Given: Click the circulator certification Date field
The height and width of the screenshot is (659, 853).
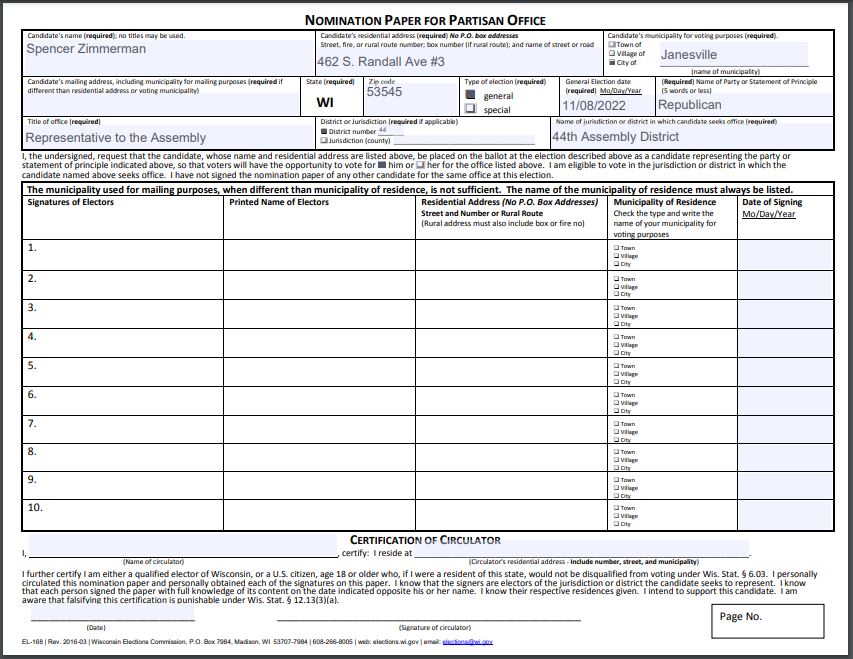Looking at the screenshot, I should (112, 612).
